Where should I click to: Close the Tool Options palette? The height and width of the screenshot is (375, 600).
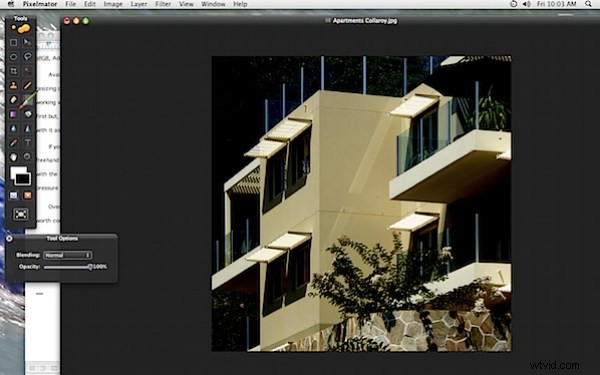(x=10, y=239)
